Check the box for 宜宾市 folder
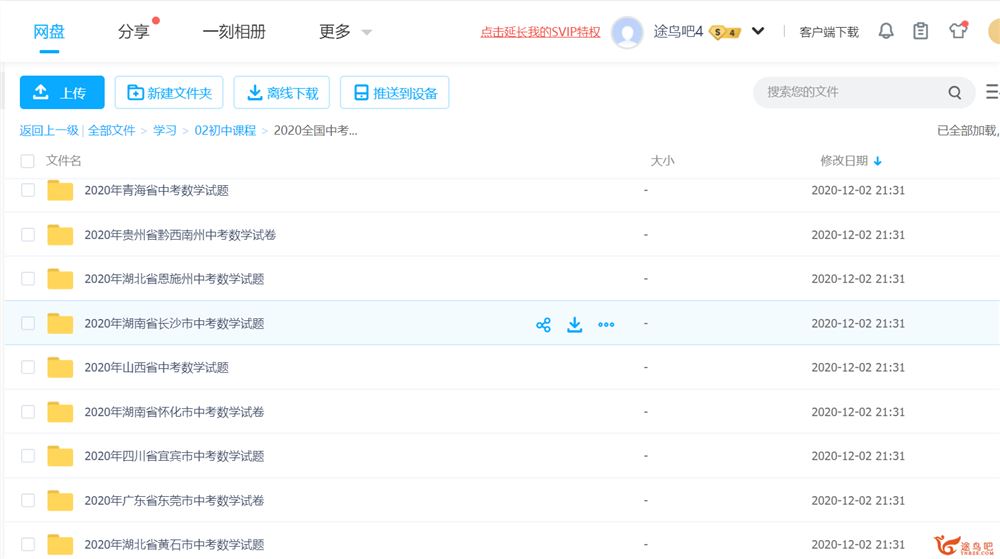1000x559 pixels. point(27,456)
